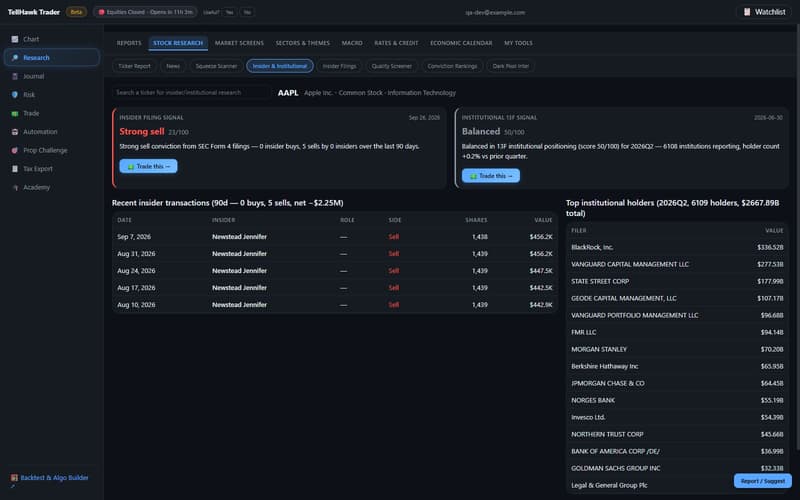Image resolution: width=800 pixels, height=500 pixels.
Task: Click the Journal sidebar label
Action: tap(34, 76)
